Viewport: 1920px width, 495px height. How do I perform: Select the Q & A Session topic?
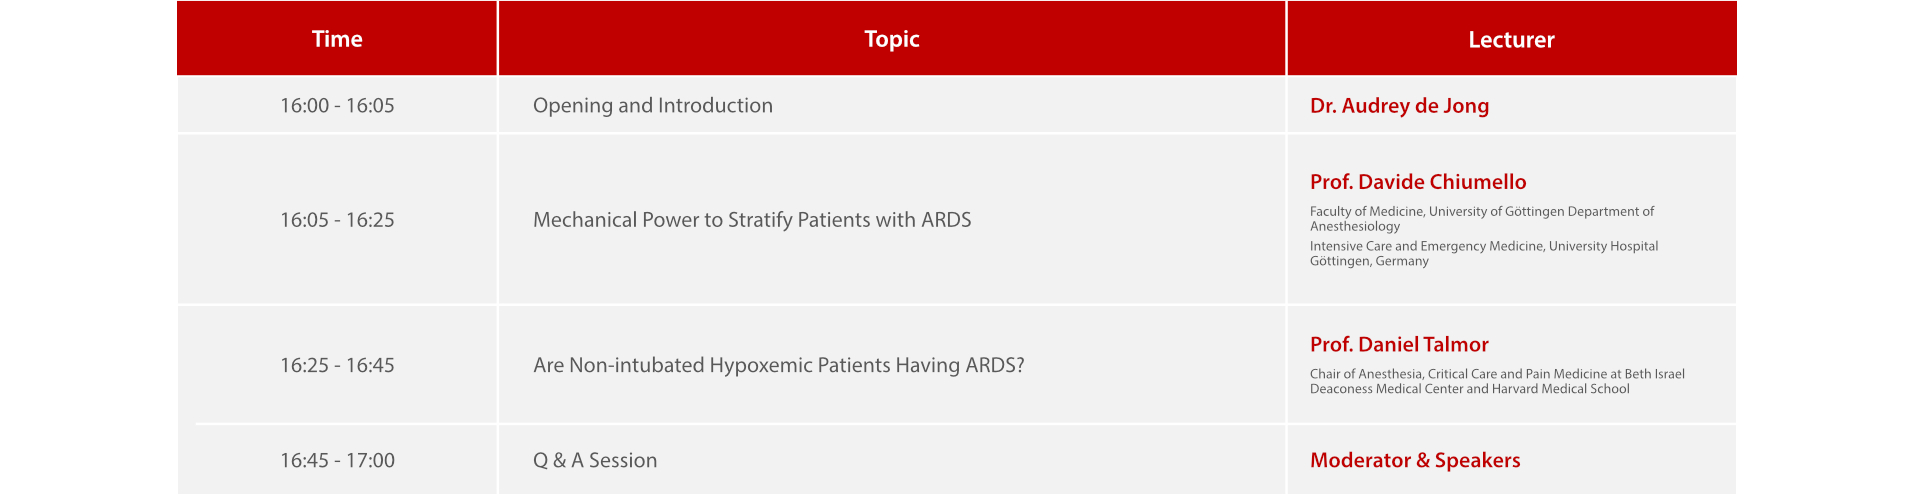click(595, 461)
